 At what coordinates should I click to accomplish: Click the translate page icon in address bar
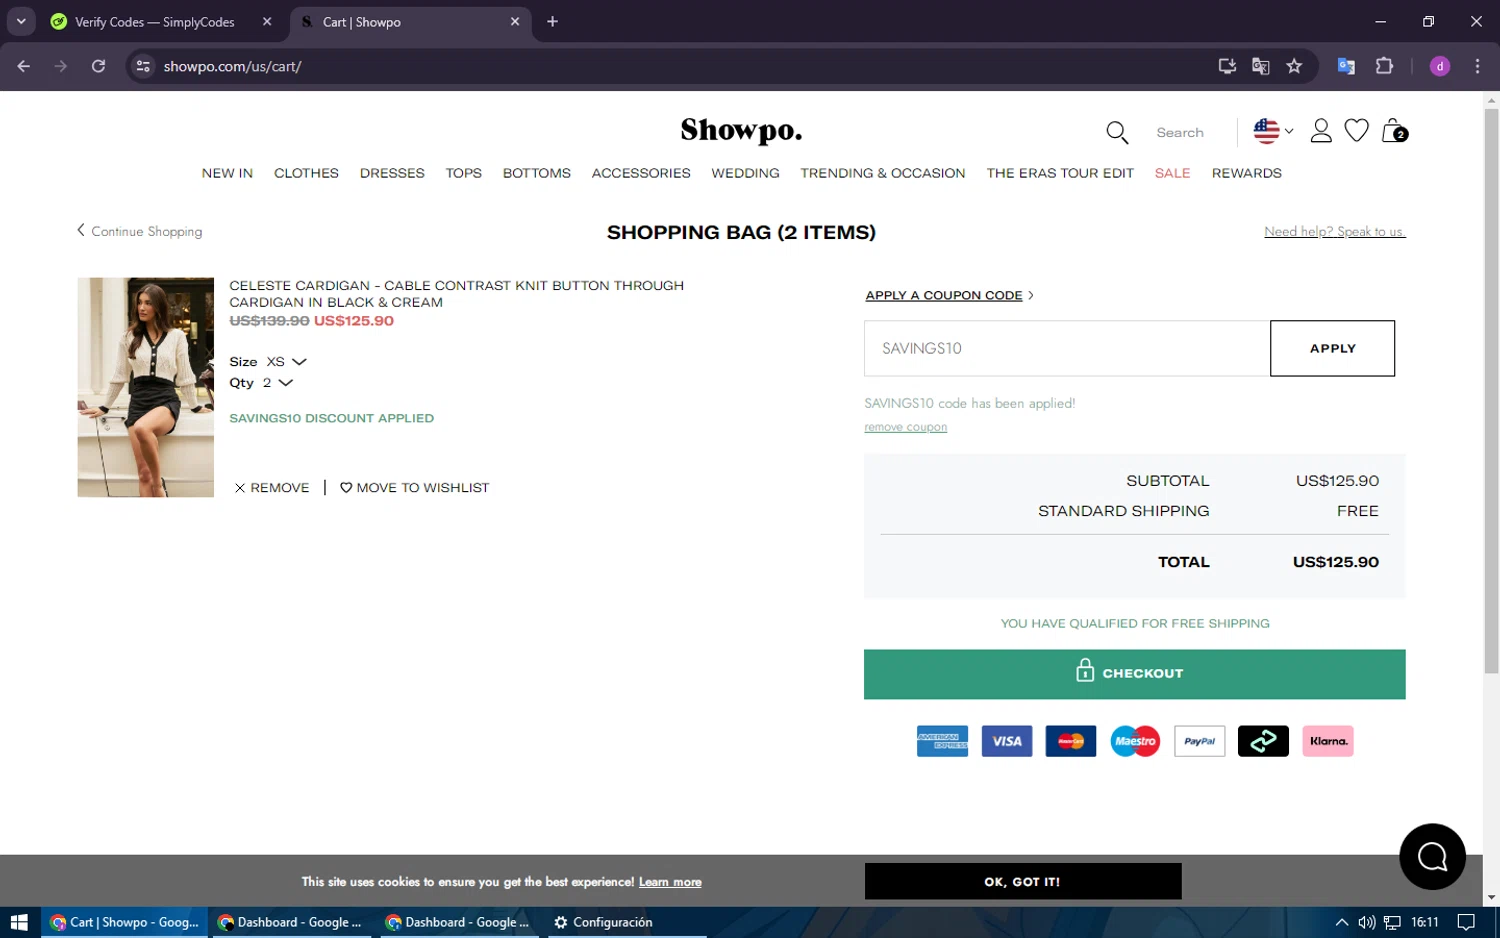[1260, 66]
